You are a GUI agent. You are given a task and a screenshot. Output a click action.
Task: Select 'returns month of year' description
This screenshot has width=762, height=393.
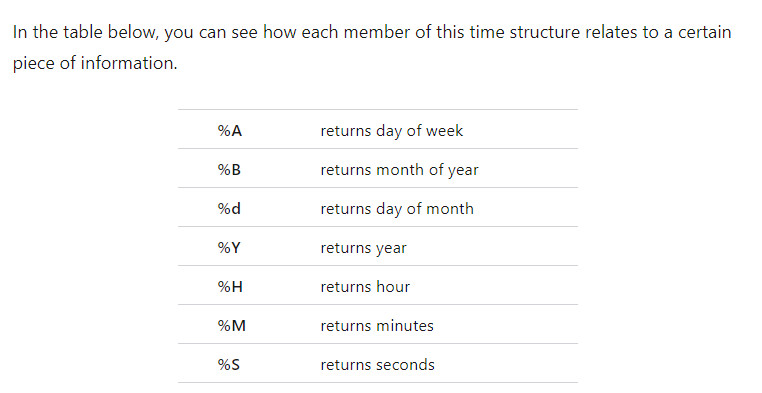pos(399,170)
